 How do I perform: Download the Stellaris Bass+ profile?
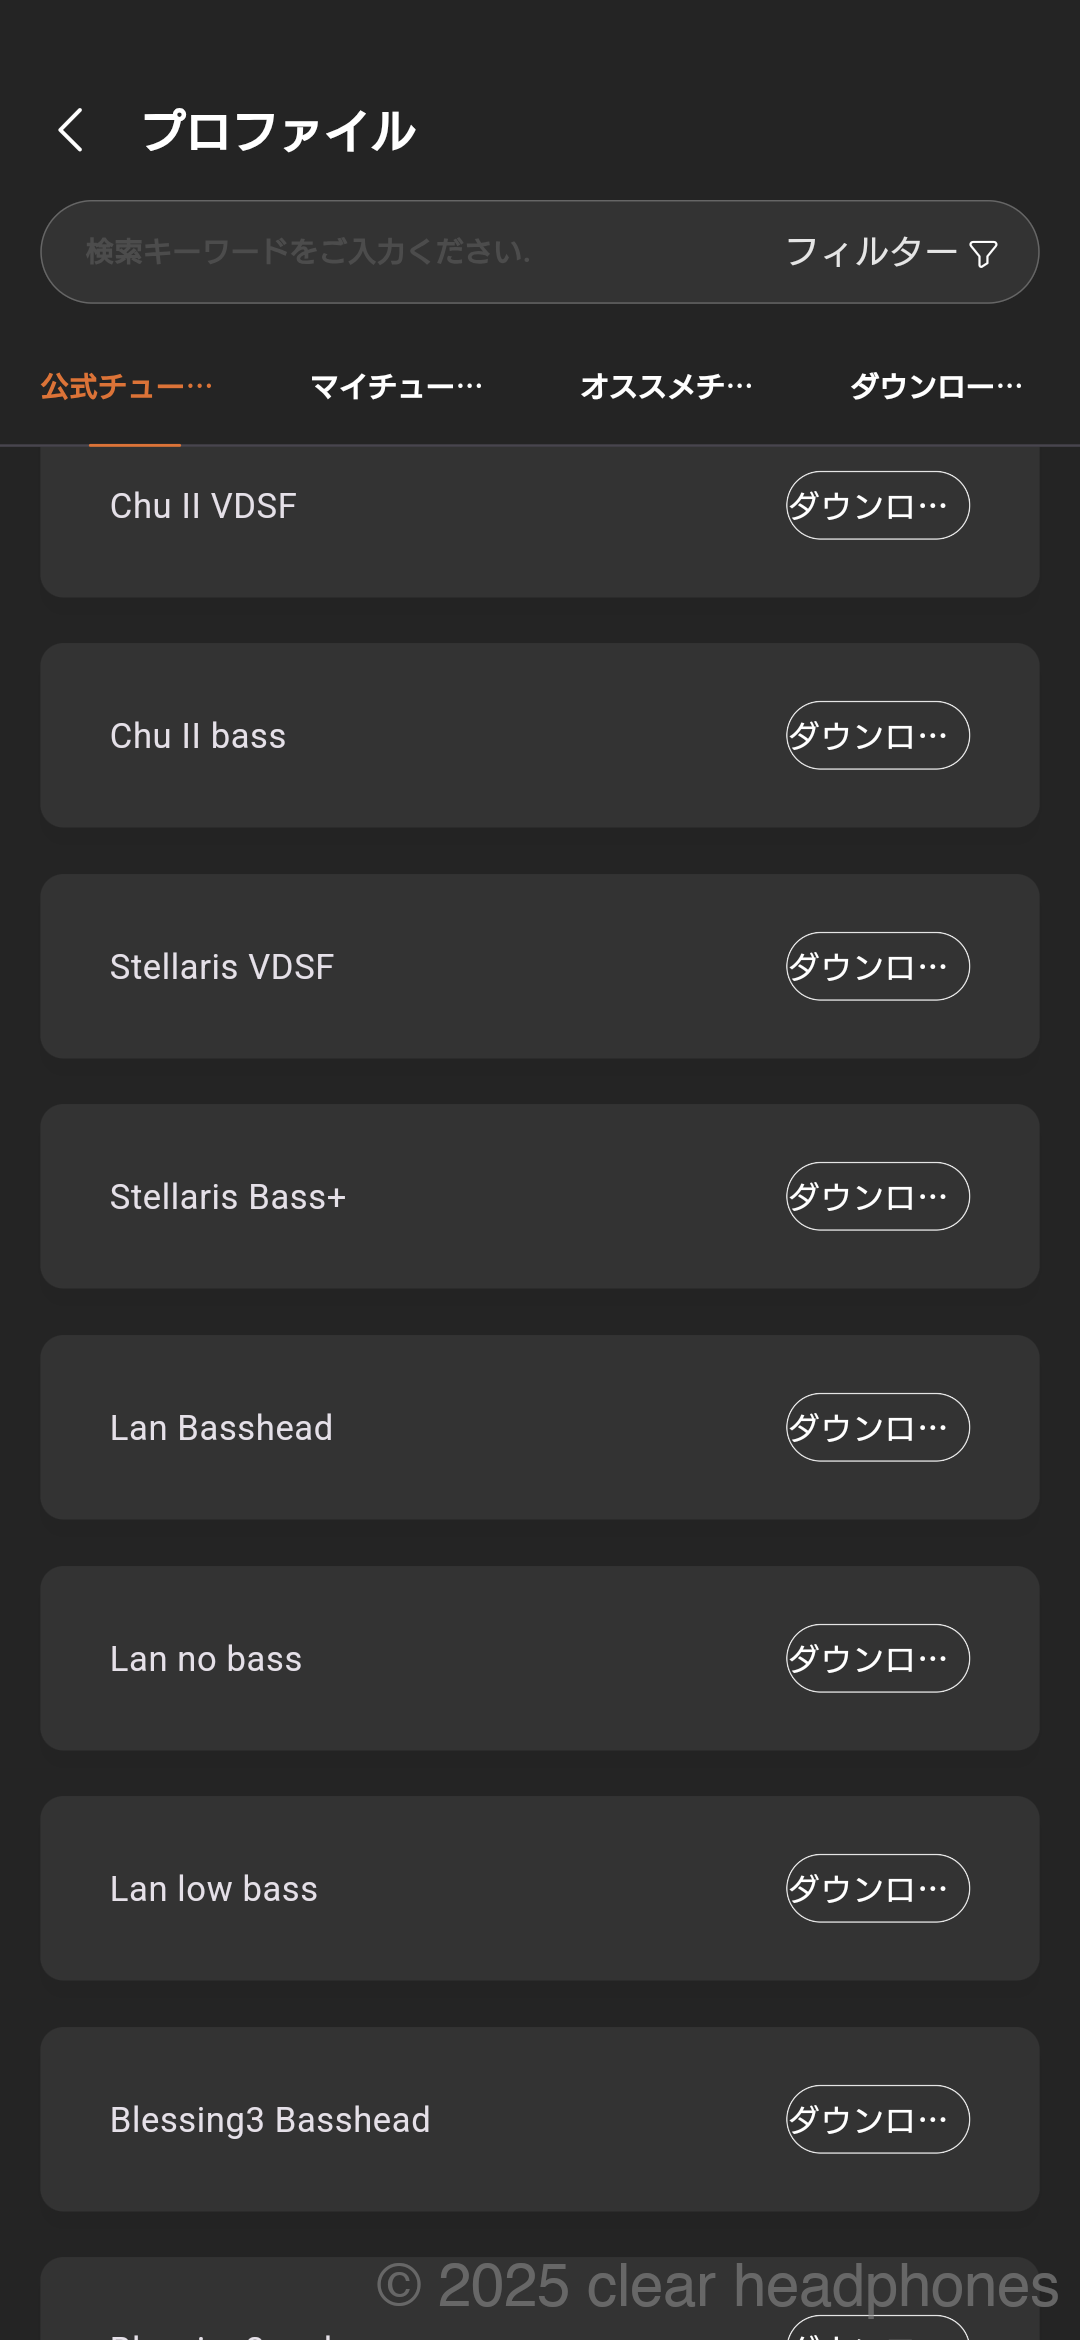877,1197
